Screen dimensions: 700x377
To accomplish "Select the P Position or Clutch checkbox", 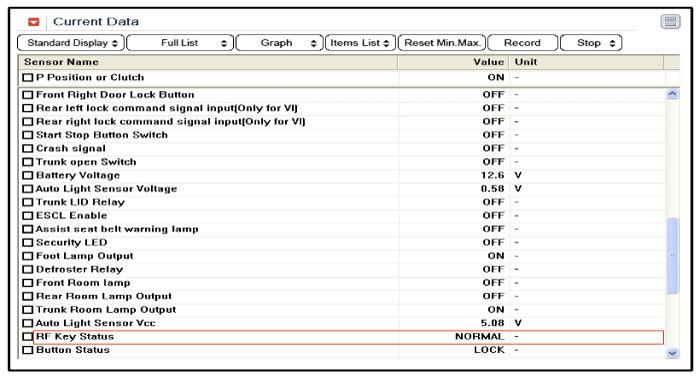I will pos(28,78).
